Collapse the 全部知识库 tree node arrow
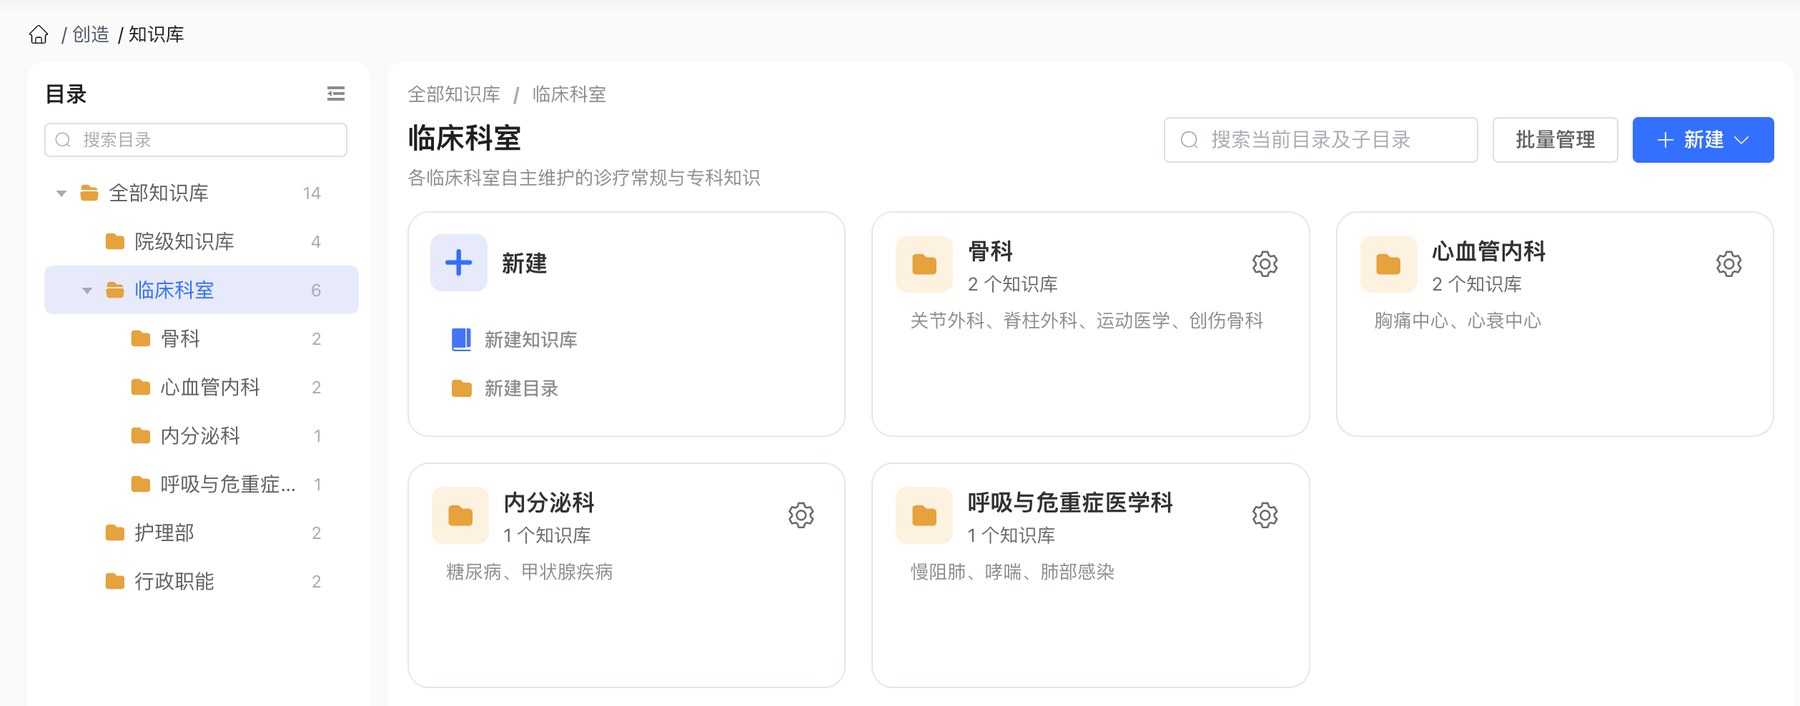This screenshot has height=706, width=1800. pyautogui.click(x=61, y=193)
